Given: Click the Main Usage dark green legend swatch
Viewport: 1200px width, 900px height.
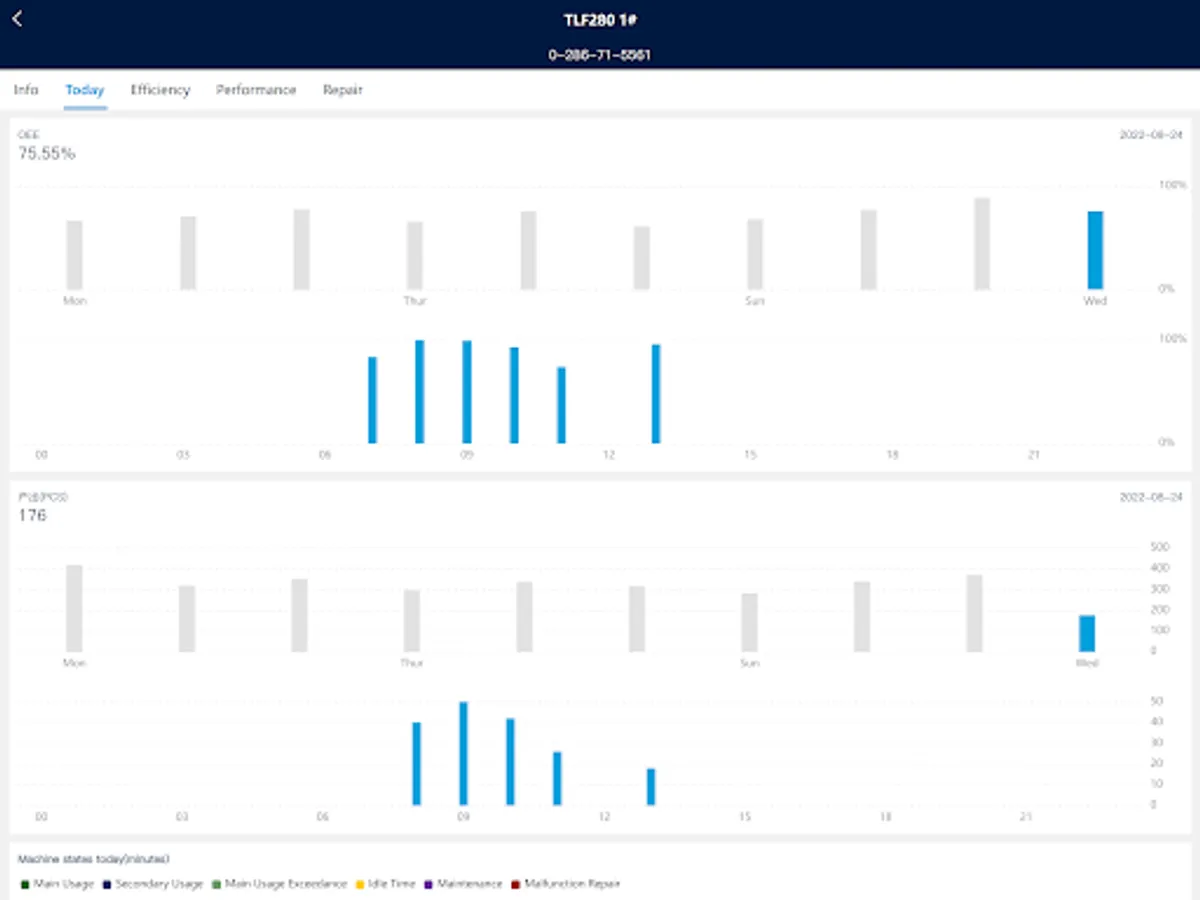Looking at the screenshot, I should pos(25,884).
